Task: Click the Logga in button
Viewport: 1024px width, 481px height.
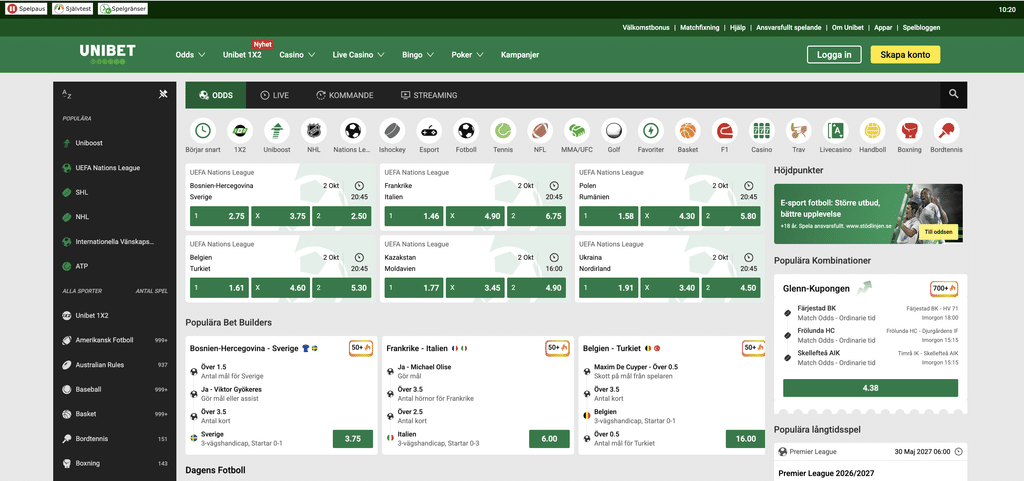Action: click(x=834, y=55)
